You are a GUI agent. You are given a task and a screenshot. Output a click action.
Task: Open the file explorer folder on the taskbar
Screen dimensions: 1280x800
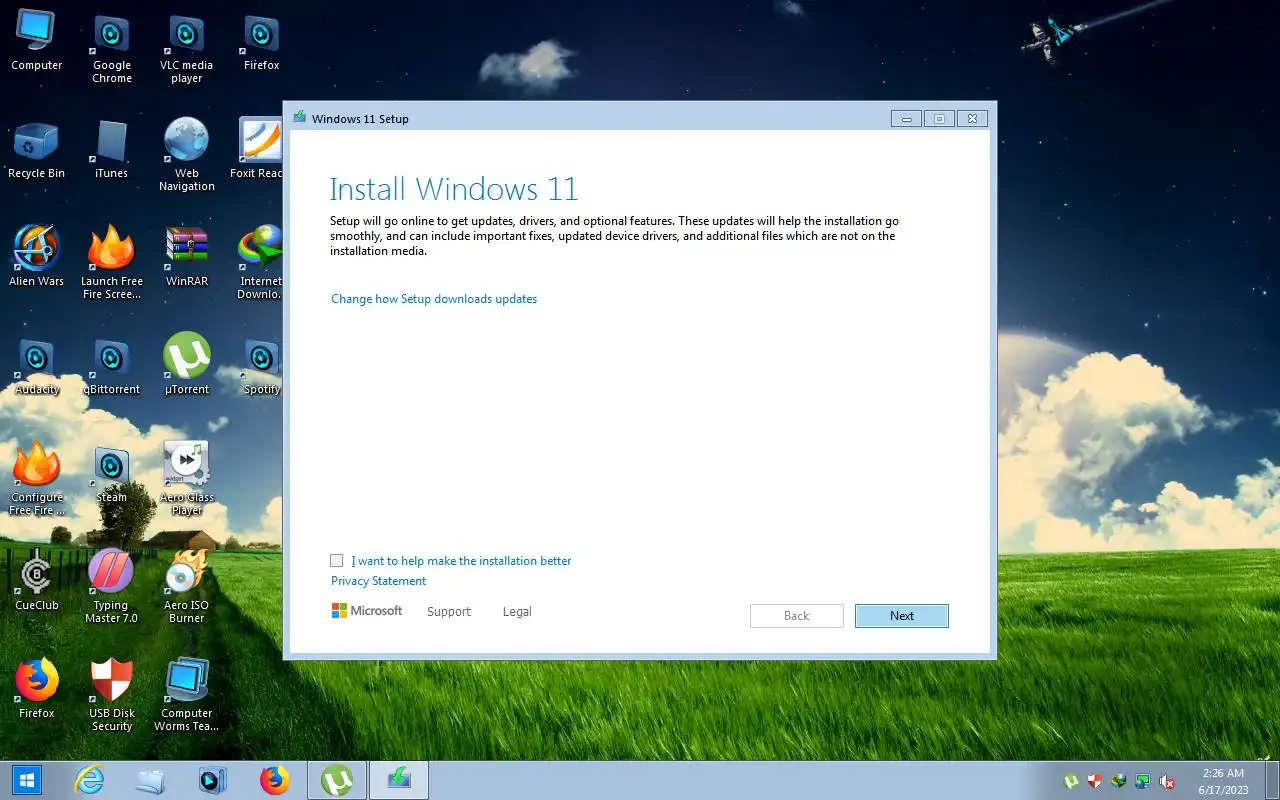click(151, 780)
